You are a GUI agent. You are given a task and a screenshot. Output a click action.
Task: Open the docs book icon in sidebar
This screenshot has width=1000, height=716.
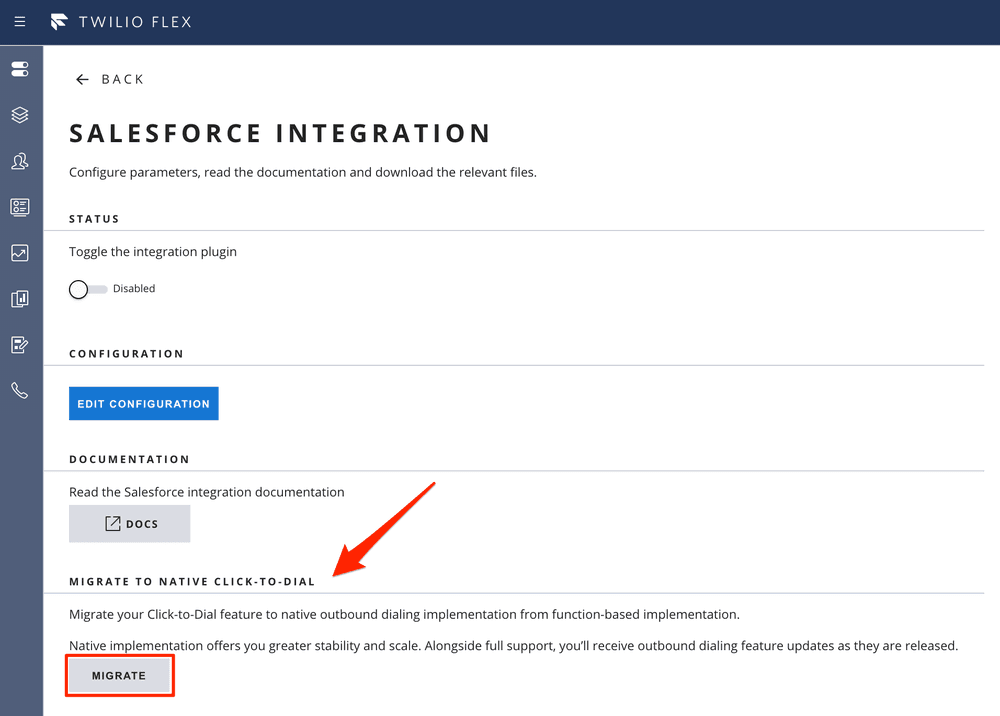(20, 298)
